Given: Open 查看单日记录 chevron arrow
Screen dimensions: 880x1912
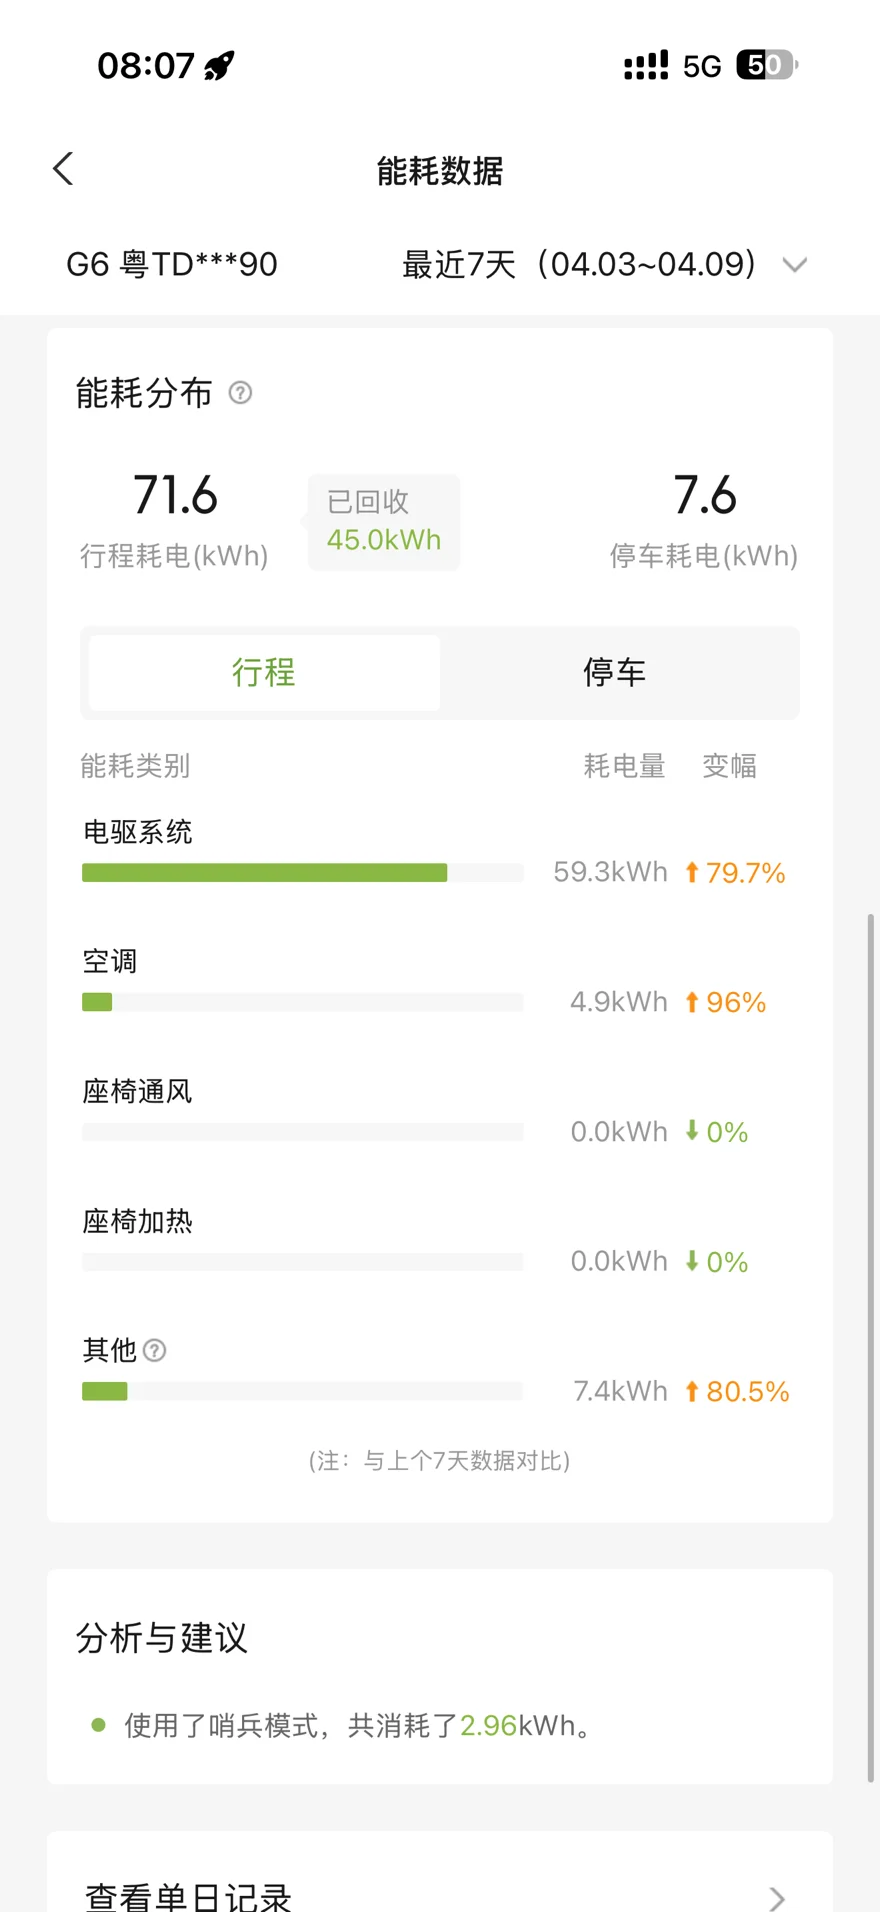Looking at the screenshot, I should tap(776, 1898).
